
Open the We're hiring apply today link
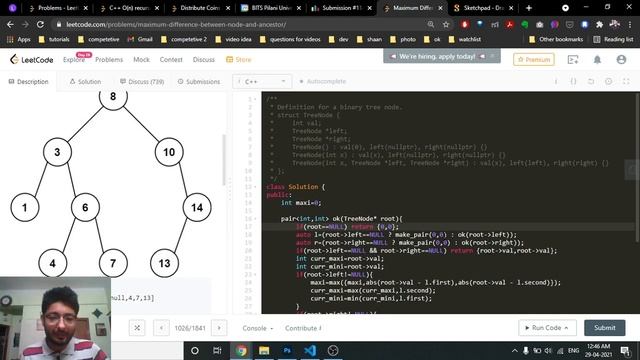[437, 56]
